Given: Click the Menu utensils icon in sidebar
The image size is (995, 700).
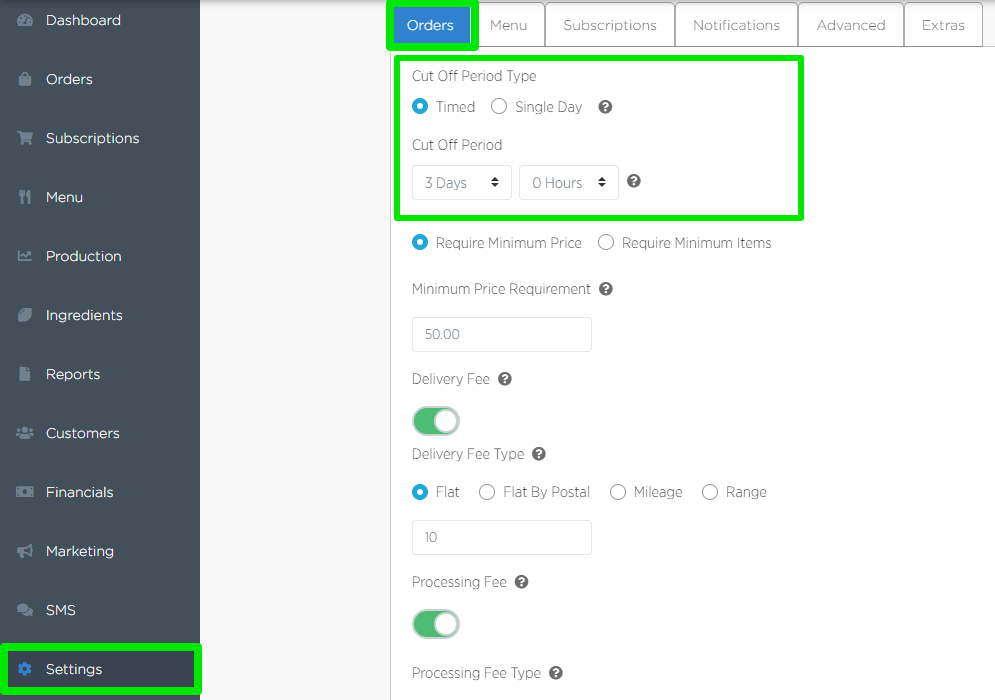Looking at the screenshot, I should tap(25, 197).
